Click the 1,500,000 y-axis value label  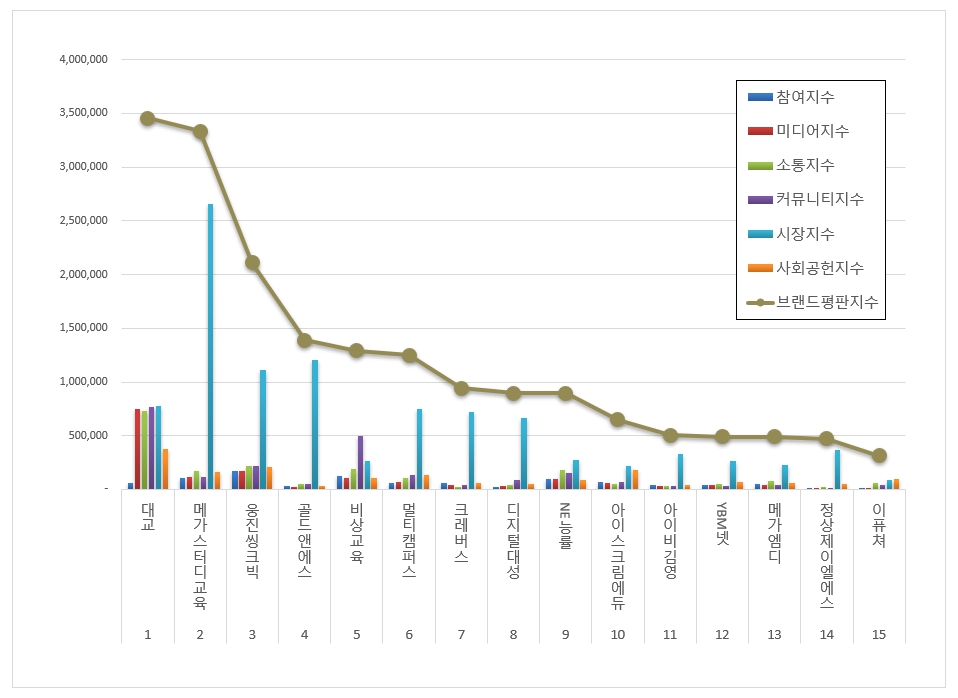[83, 328]
